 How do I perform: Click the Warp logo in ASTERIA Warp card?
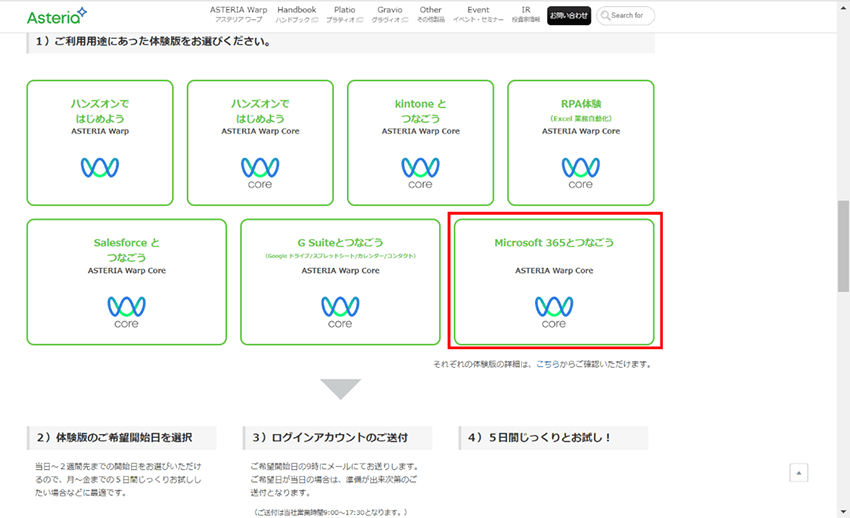pos(100,167)
